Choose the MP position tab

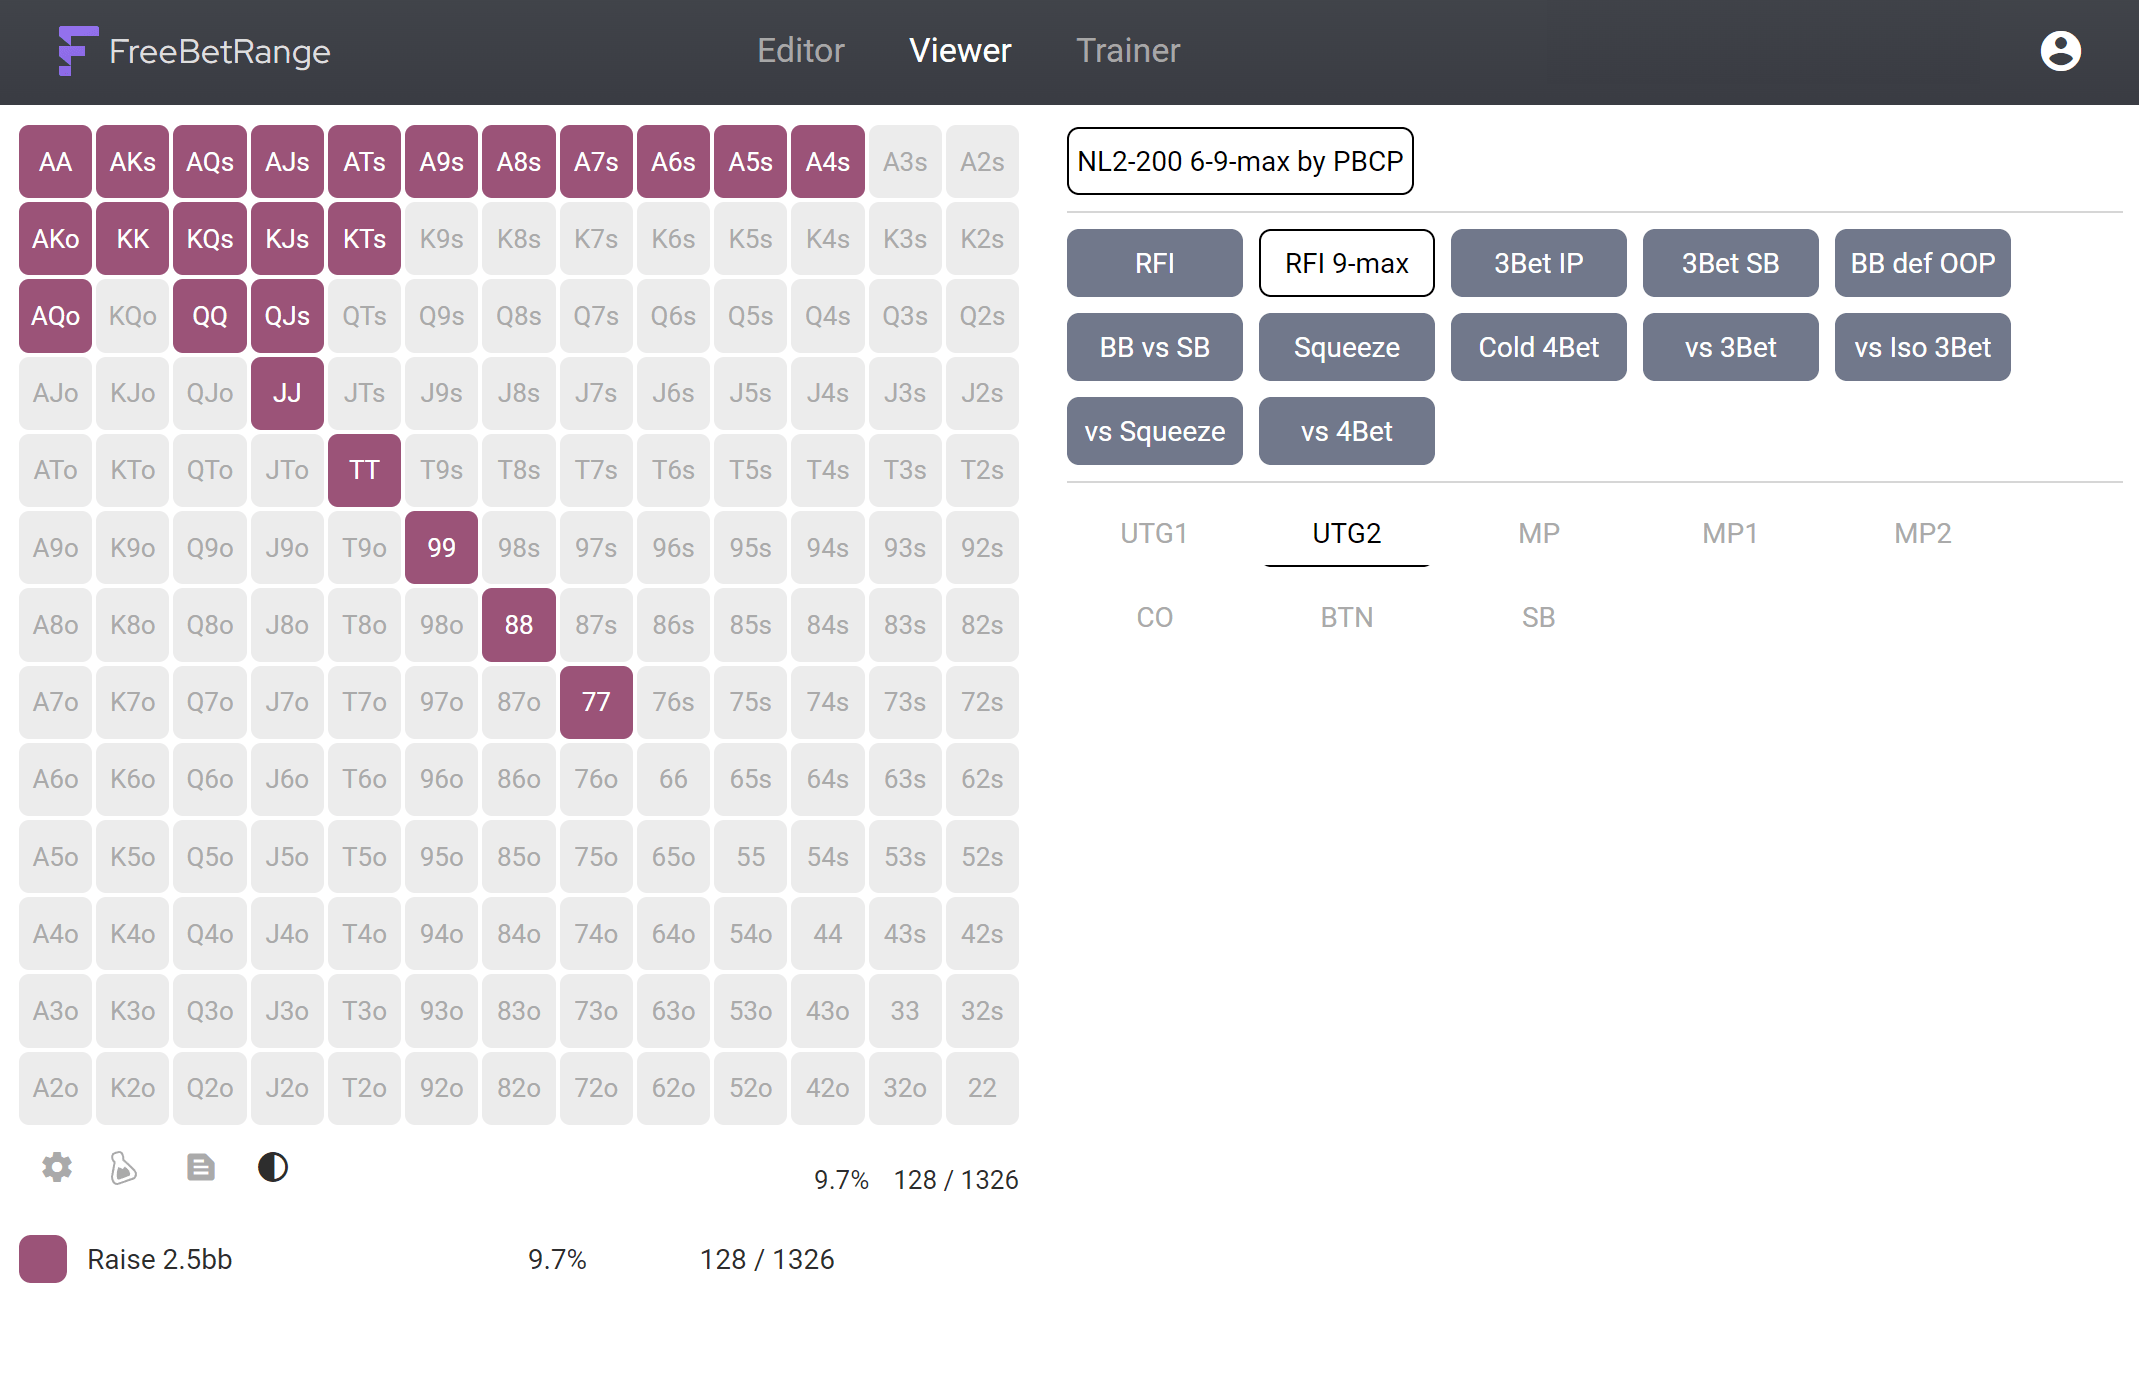point(1539,533)
